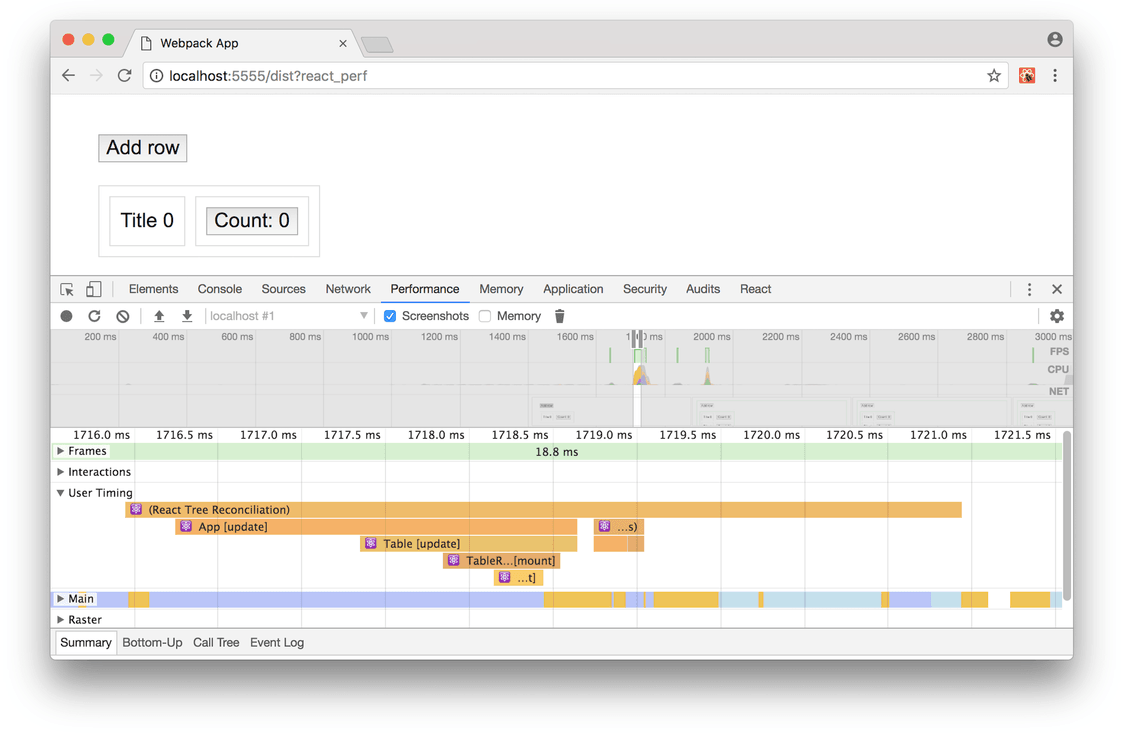Expand the Main thread track

[x=60, y=598]
